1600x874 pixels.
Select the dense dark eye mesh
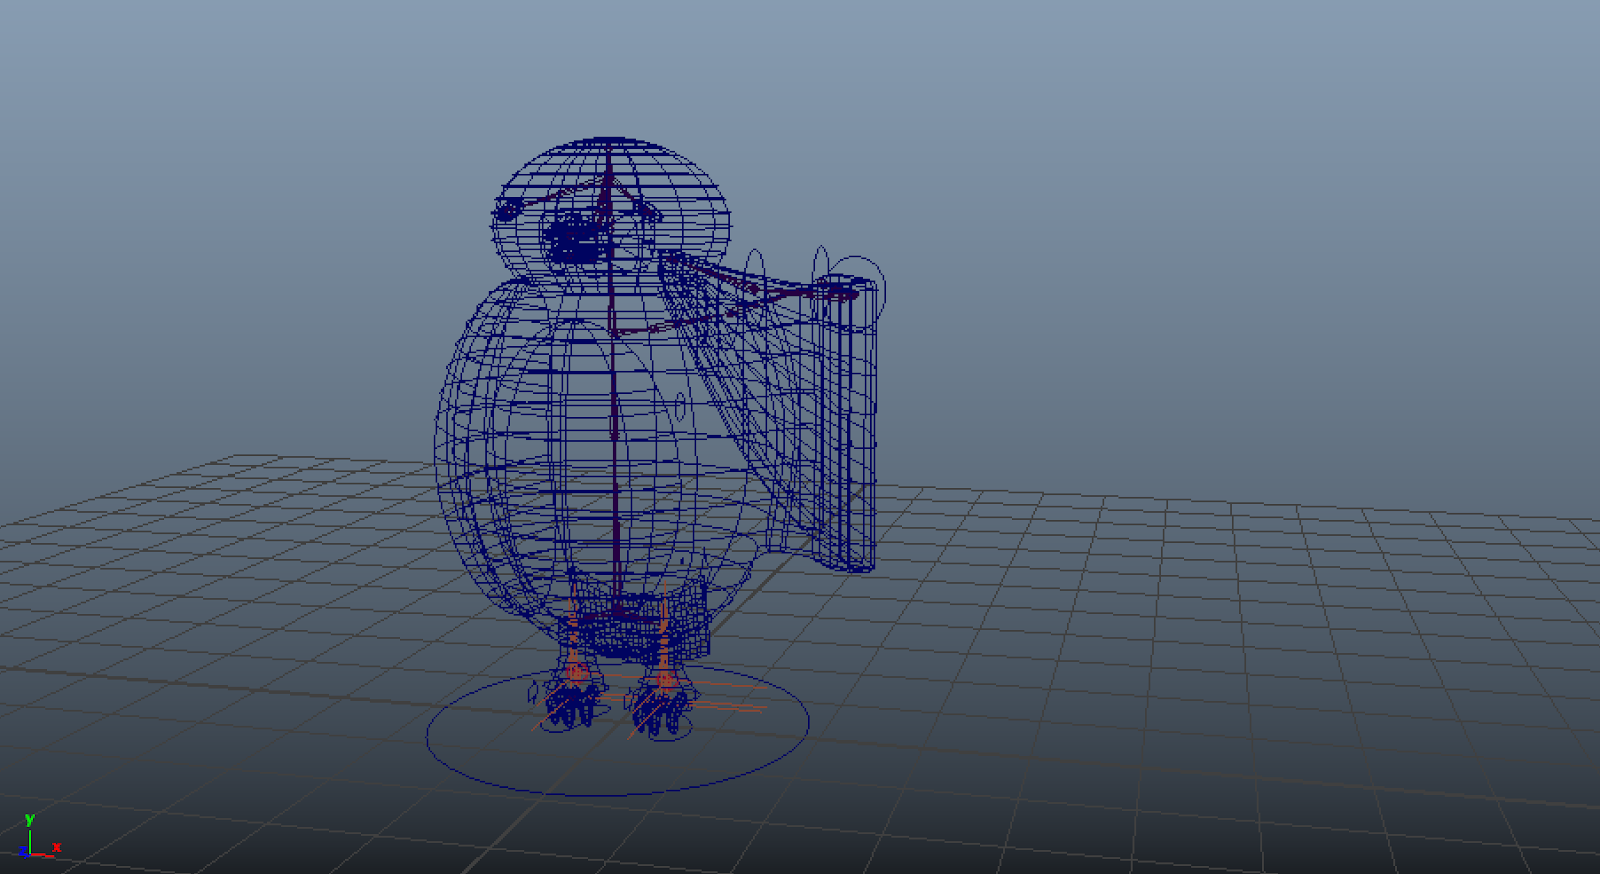pyautogui.click(x=574, y=238)
